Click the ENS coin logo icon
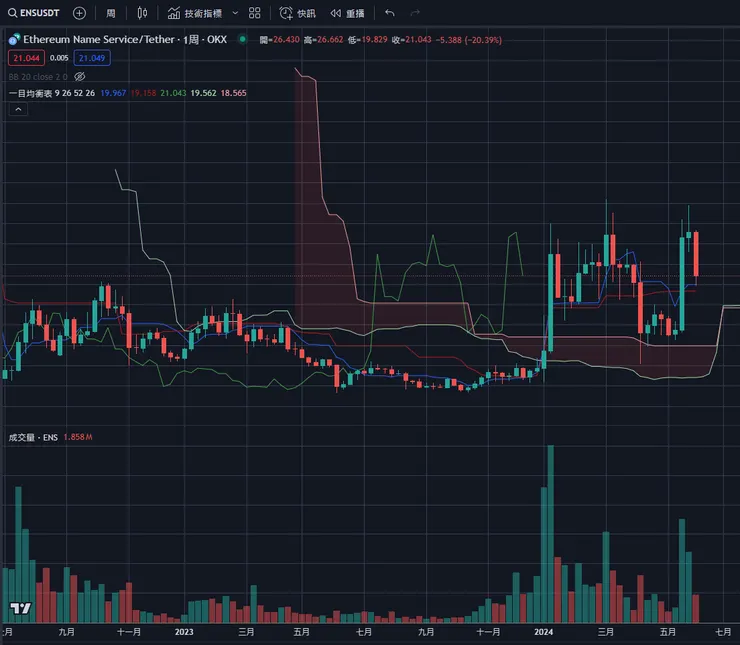 click(x=14, y=40)
